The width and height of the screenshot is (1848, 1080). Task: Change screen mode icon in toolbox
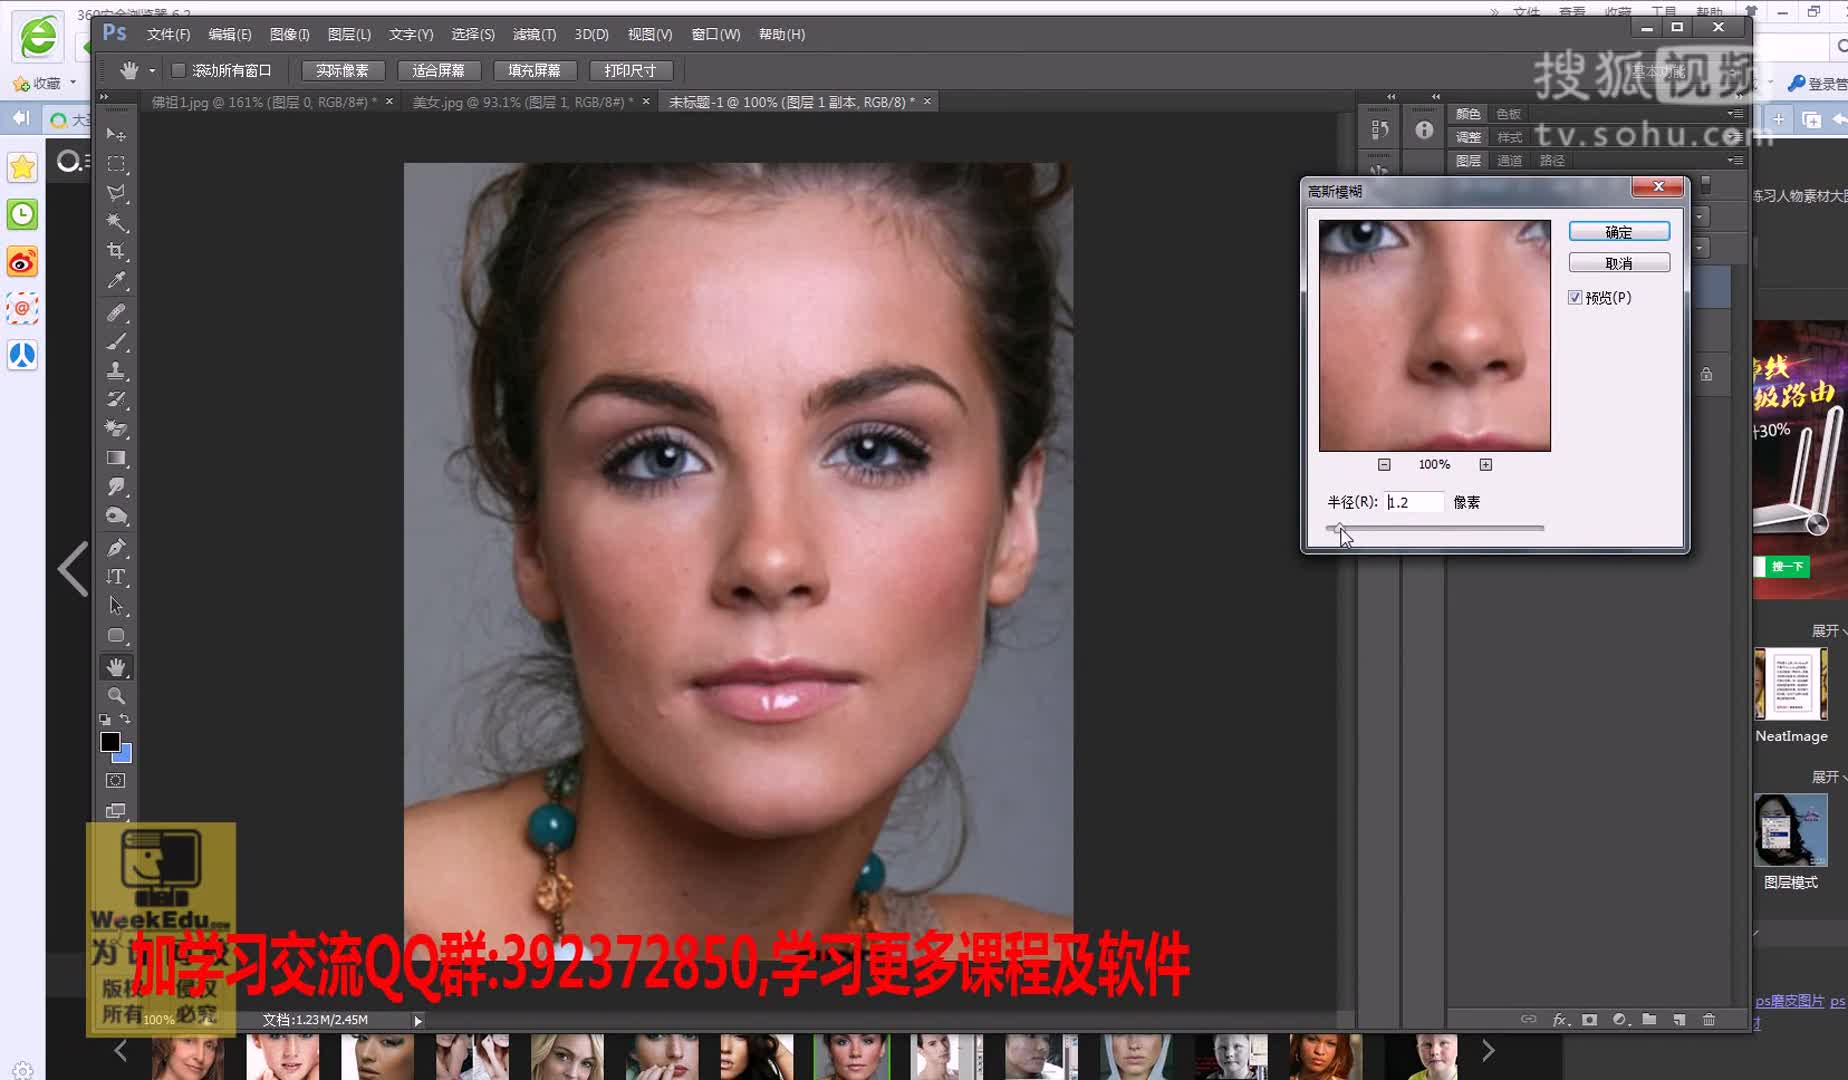116,811
